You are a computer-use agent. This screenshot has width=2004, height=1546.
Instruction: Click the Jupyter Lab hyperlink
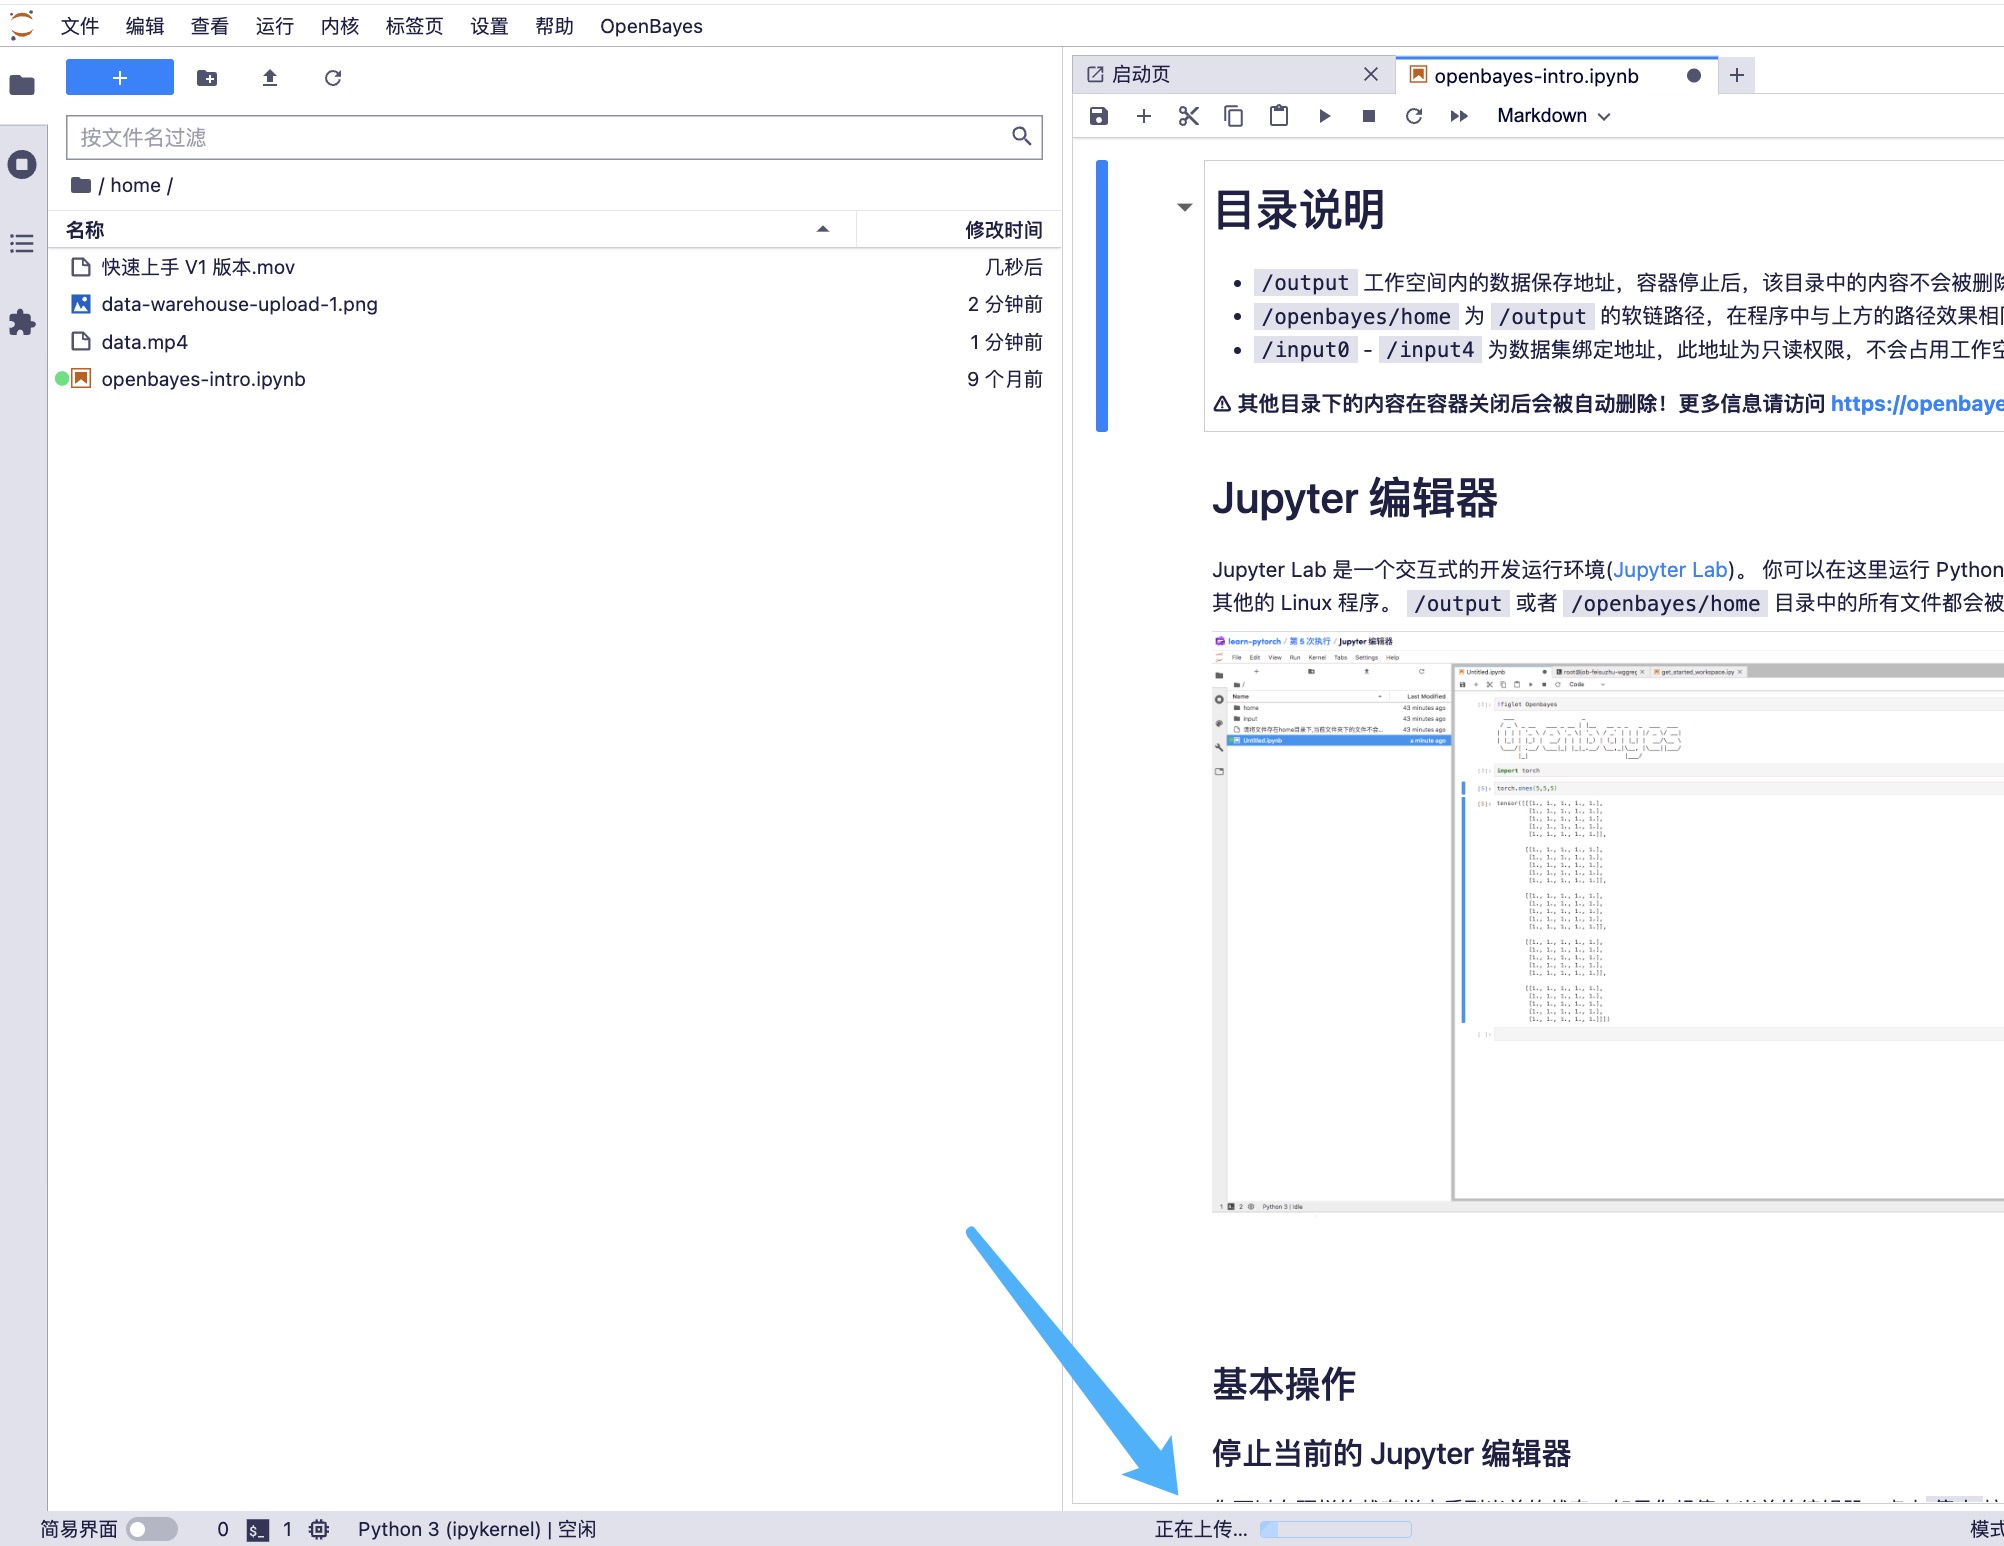pos(1670,570)
